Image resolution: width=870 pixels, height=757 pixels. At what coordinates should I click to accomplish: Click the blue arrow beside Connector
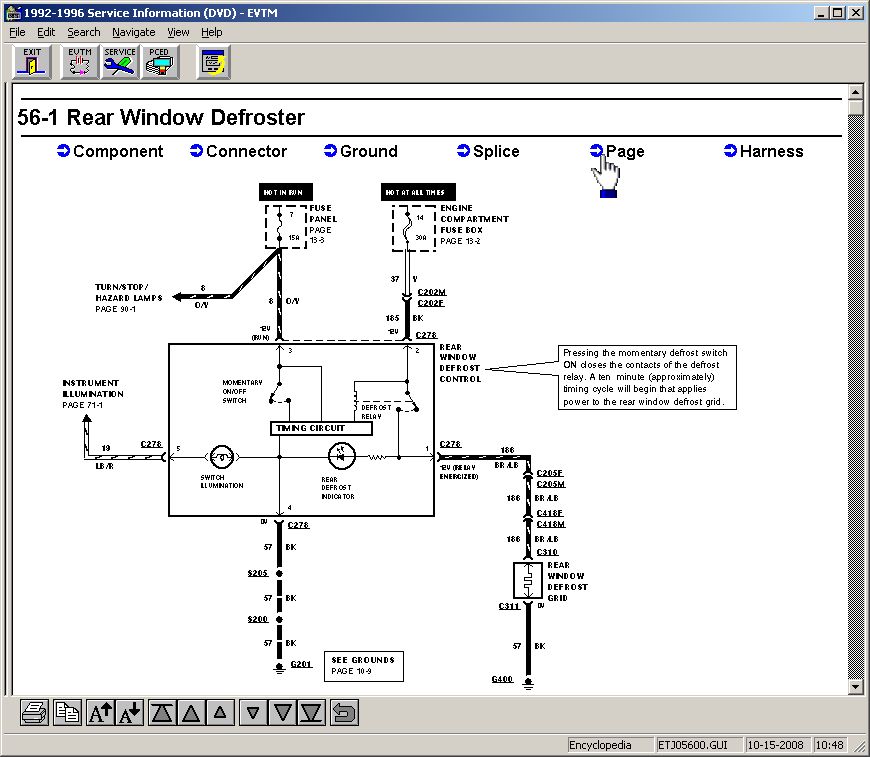[x=196, y=150]
